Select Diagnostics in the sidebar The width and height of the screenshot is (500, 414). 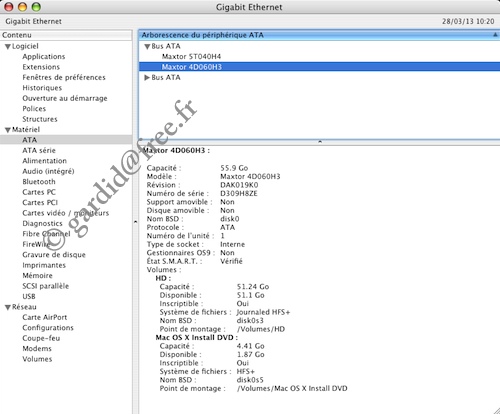pyautogui.click(x=42, y=223)
